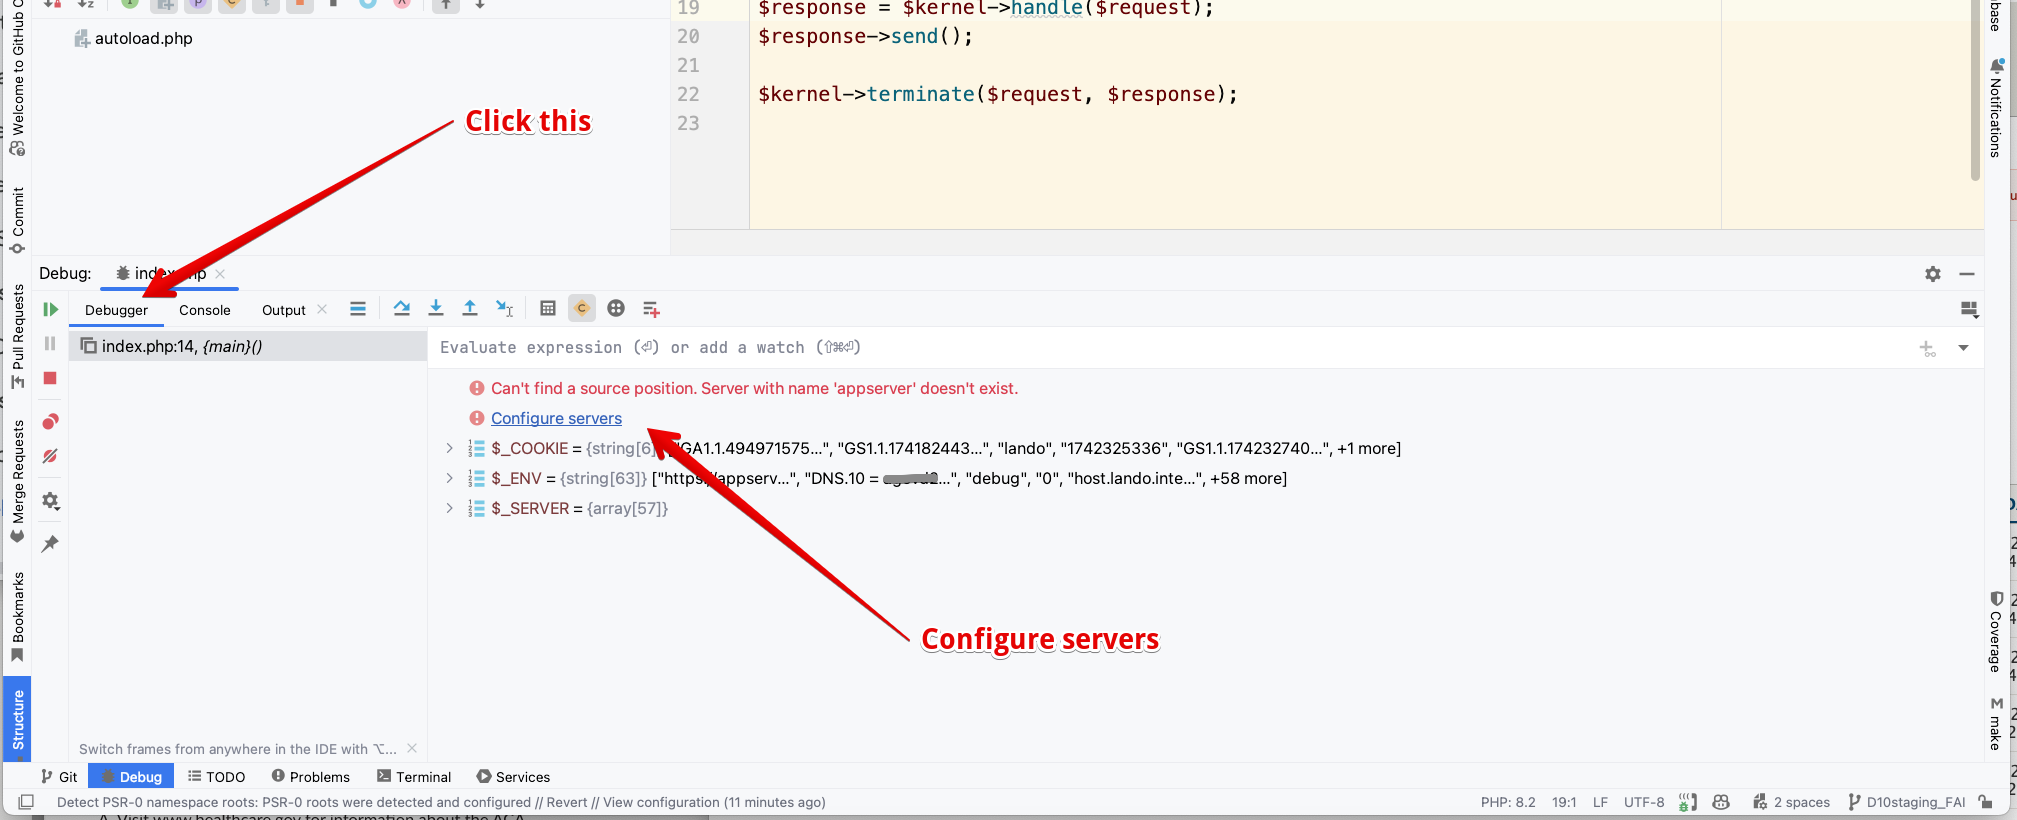Viewport: 2017px width, 820px height.
Task: Click the source position error message
Action: tap(754, 388)
